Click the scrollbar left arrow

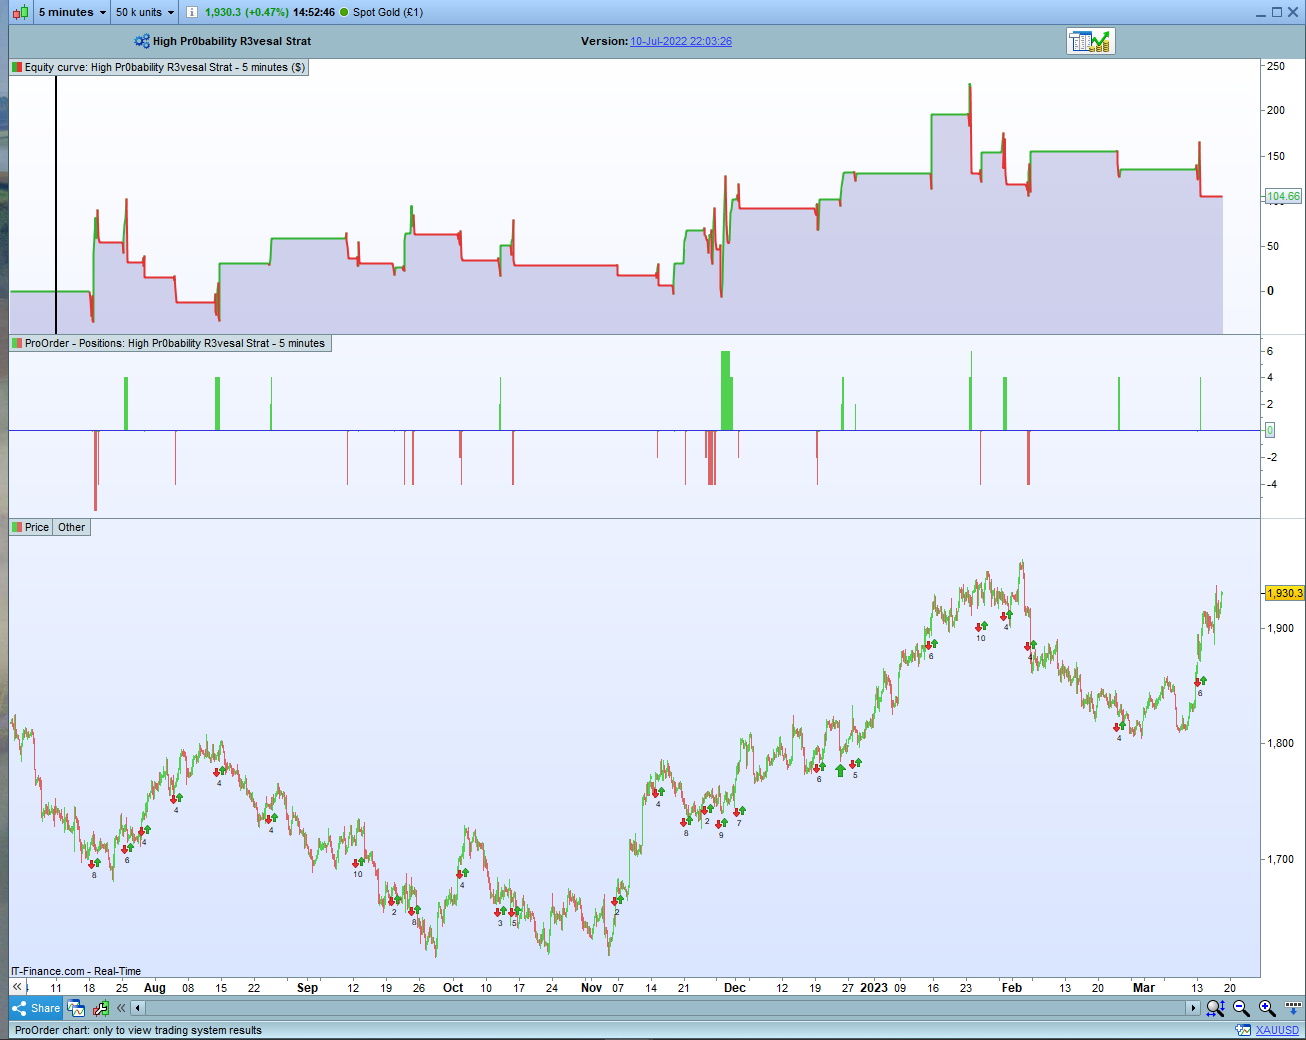click(136, 1008)
